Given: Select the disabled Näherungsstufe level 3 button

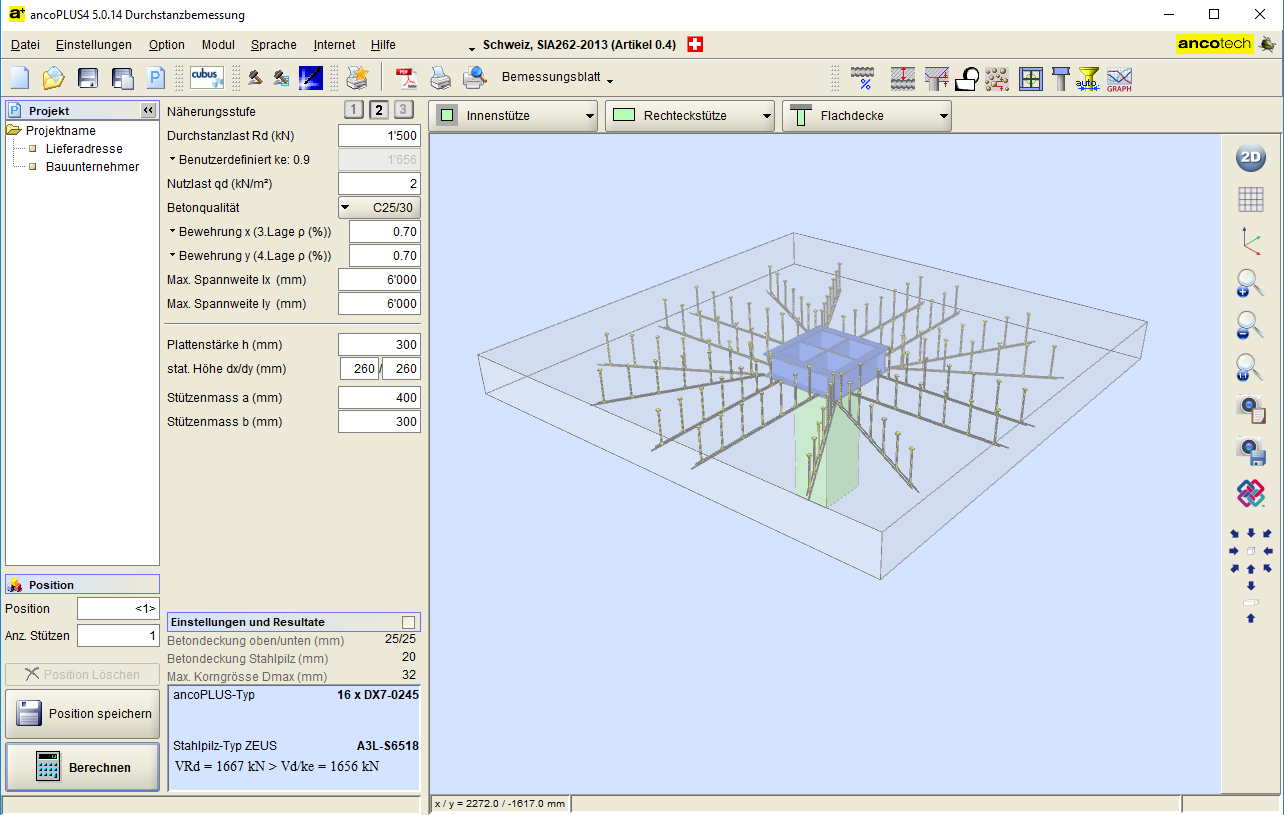Looking at the screenshot, I should pyautogui.click(x=403, y=111).
